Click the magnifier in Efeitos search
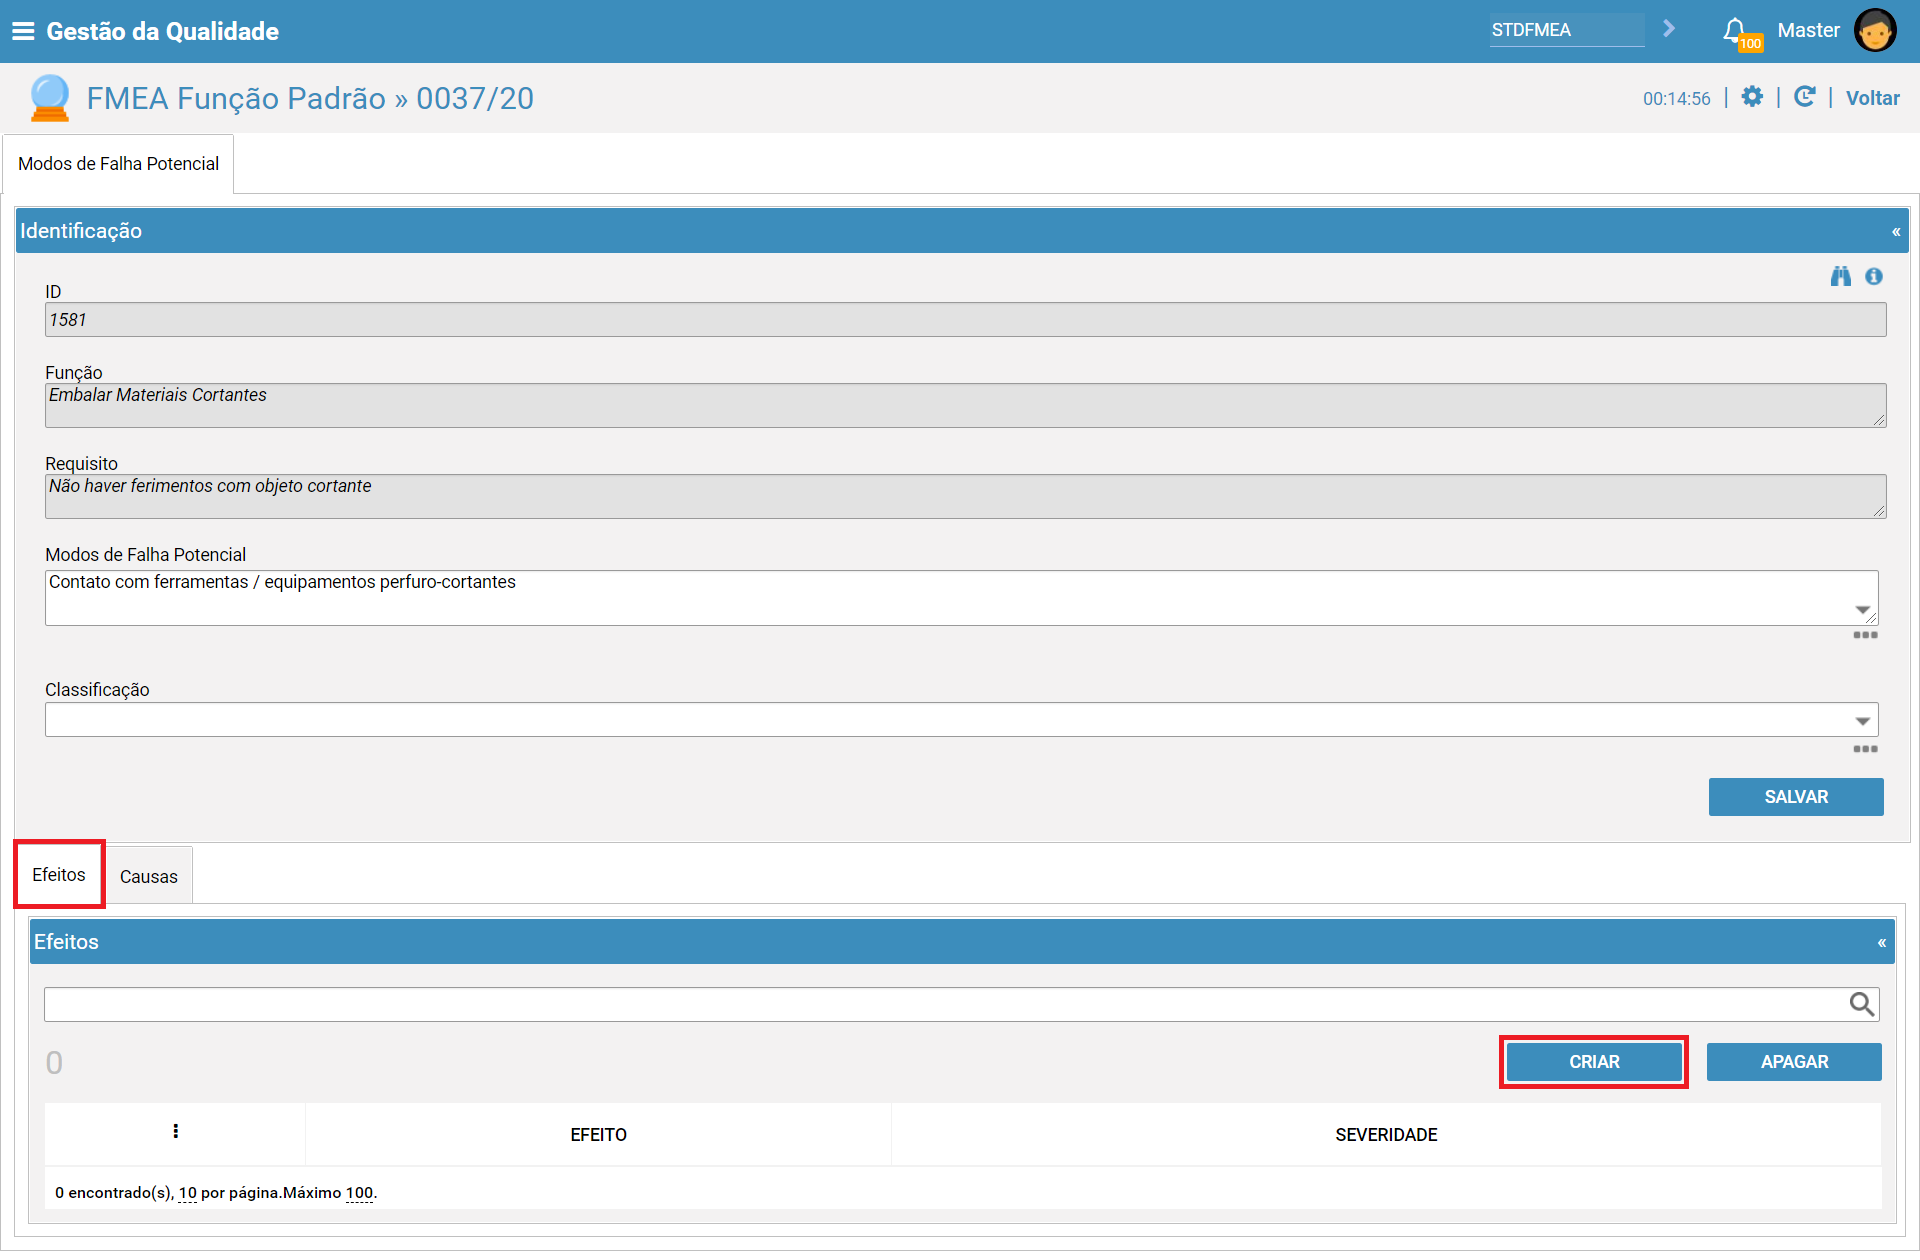Viewport: 1920px width, 1260px height. pos(1861,1004)
